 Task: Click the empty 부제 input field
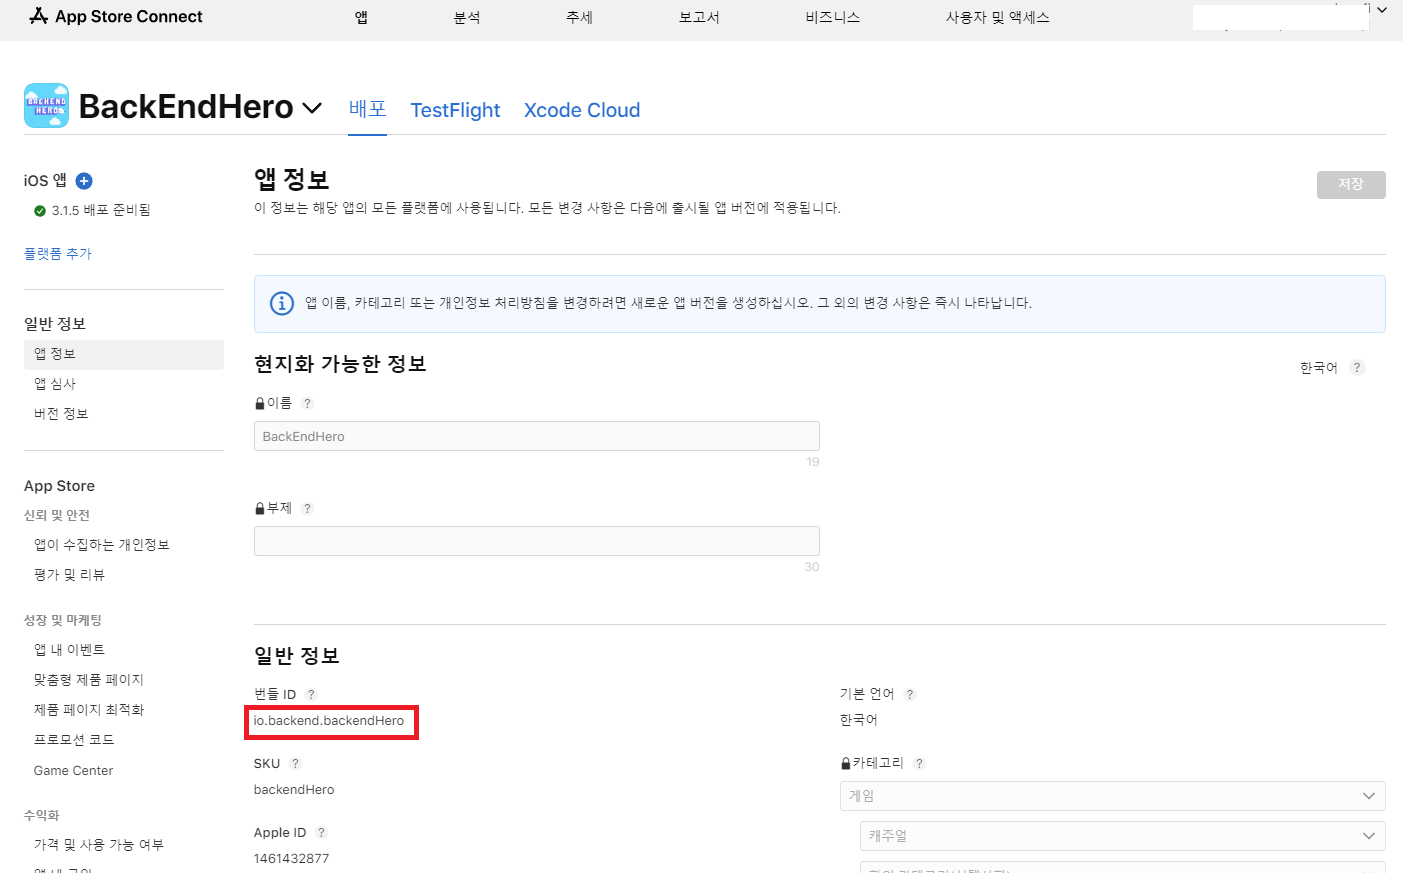pos(537,541)
